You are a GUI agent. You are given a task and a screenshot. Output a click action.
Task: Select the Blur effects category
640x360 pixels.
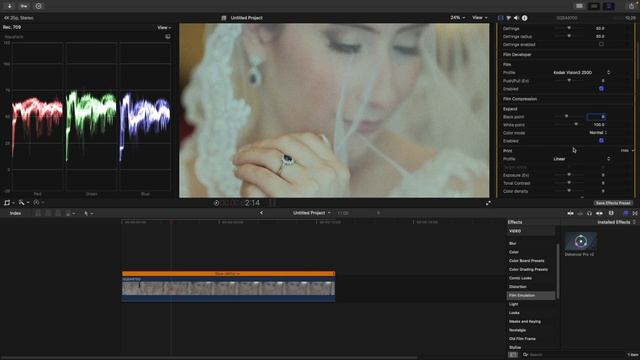[x=512, y=243]
